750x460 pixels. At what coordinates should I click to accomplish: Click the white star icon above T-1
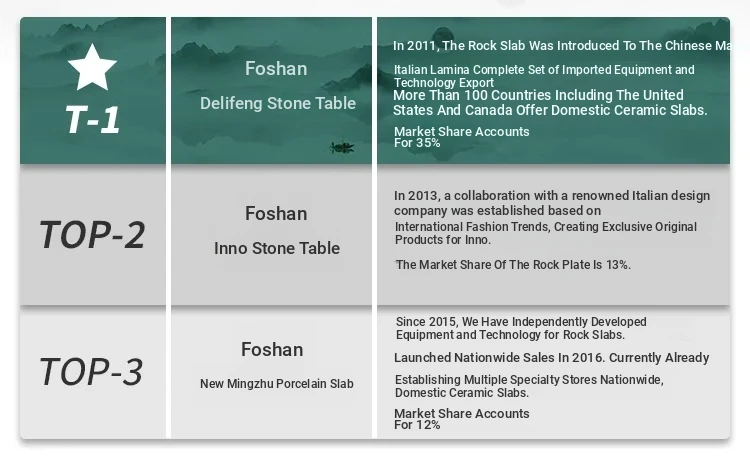(x=92, y=67)
